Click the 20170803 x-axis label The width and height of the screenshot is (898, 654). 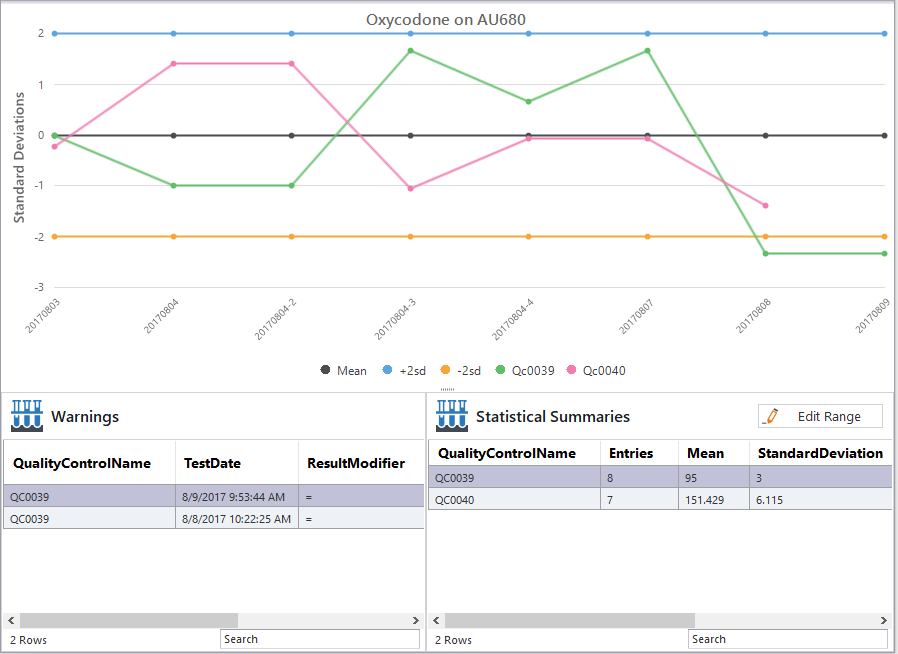coord(43,315)
